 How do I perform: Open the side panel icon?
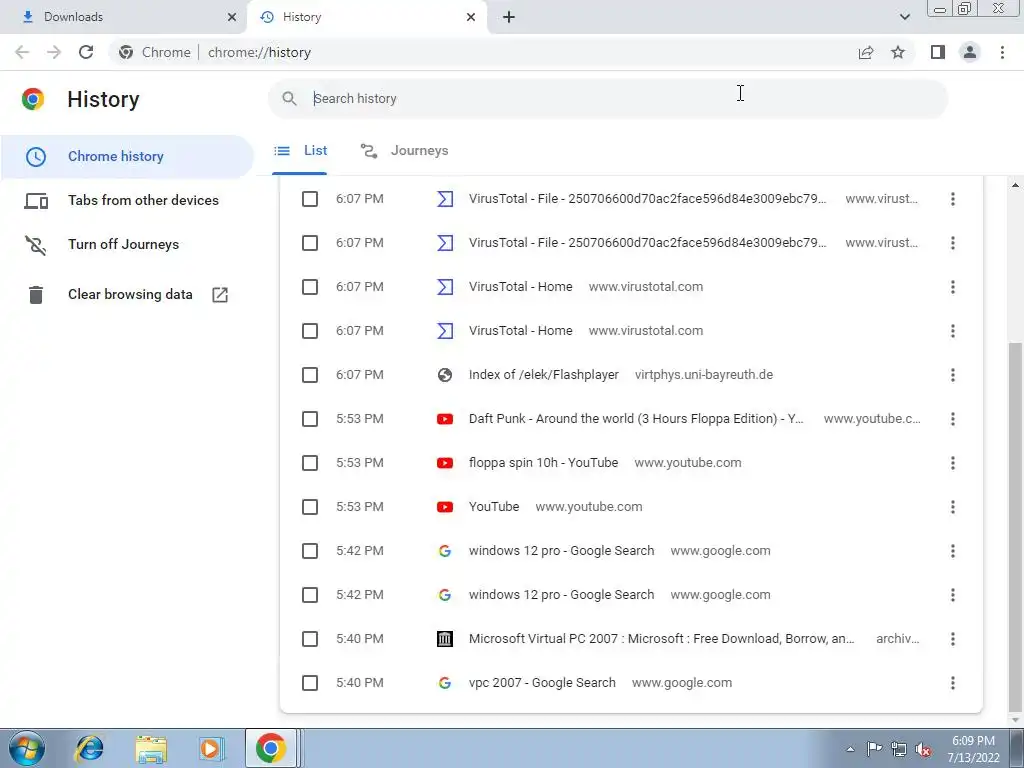click(x=938, y=52)
